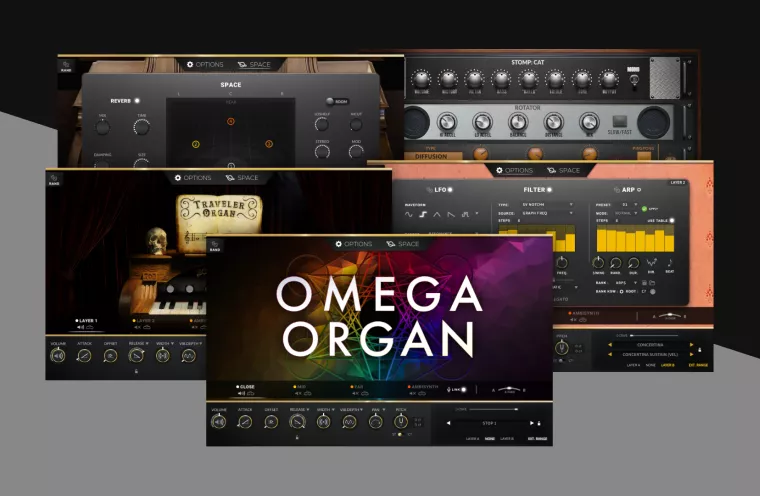
Task: Open Omega Organ Release dropdown arrow
Action: [x=309, y=410]
